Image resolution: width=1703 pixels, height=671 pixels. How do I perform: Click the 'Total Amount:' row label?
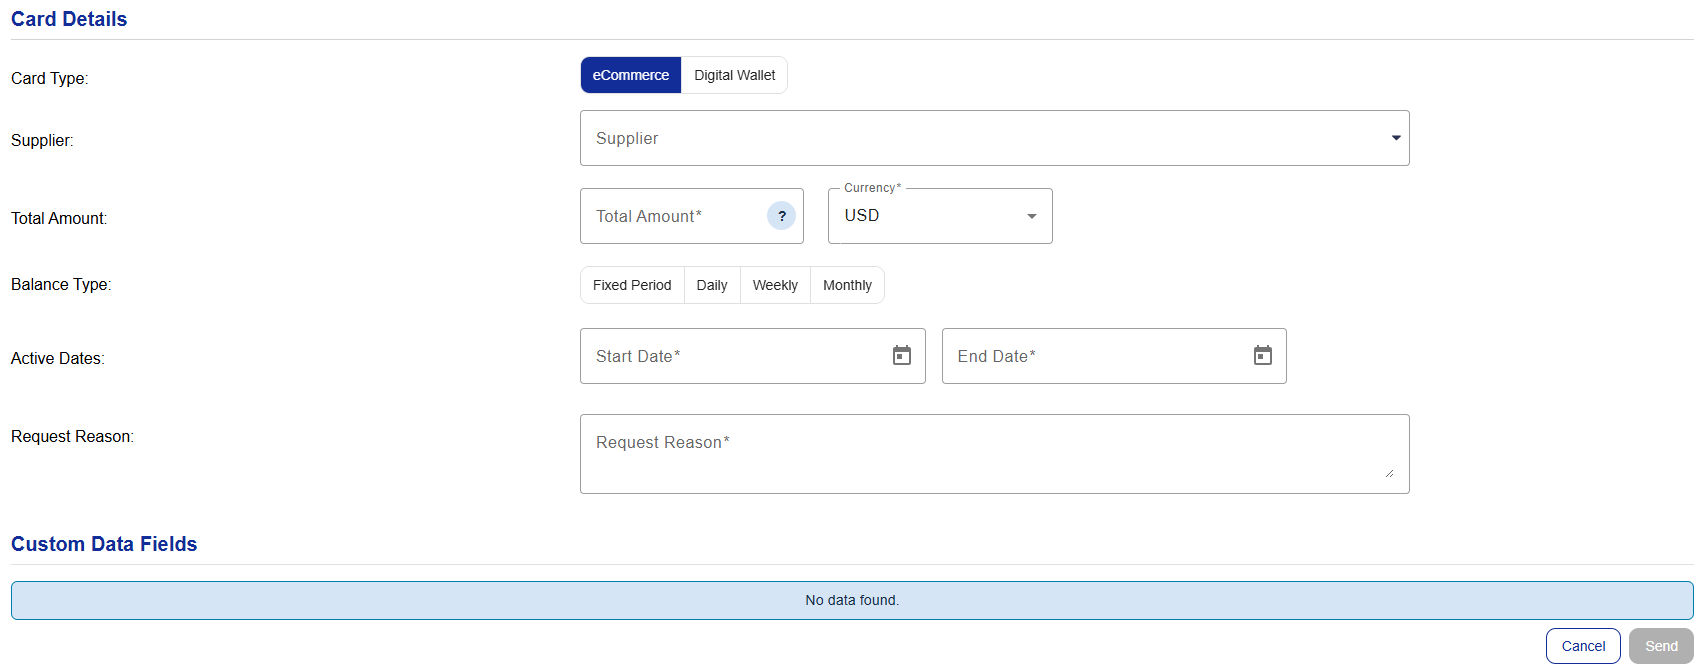[x=59, y=218]
